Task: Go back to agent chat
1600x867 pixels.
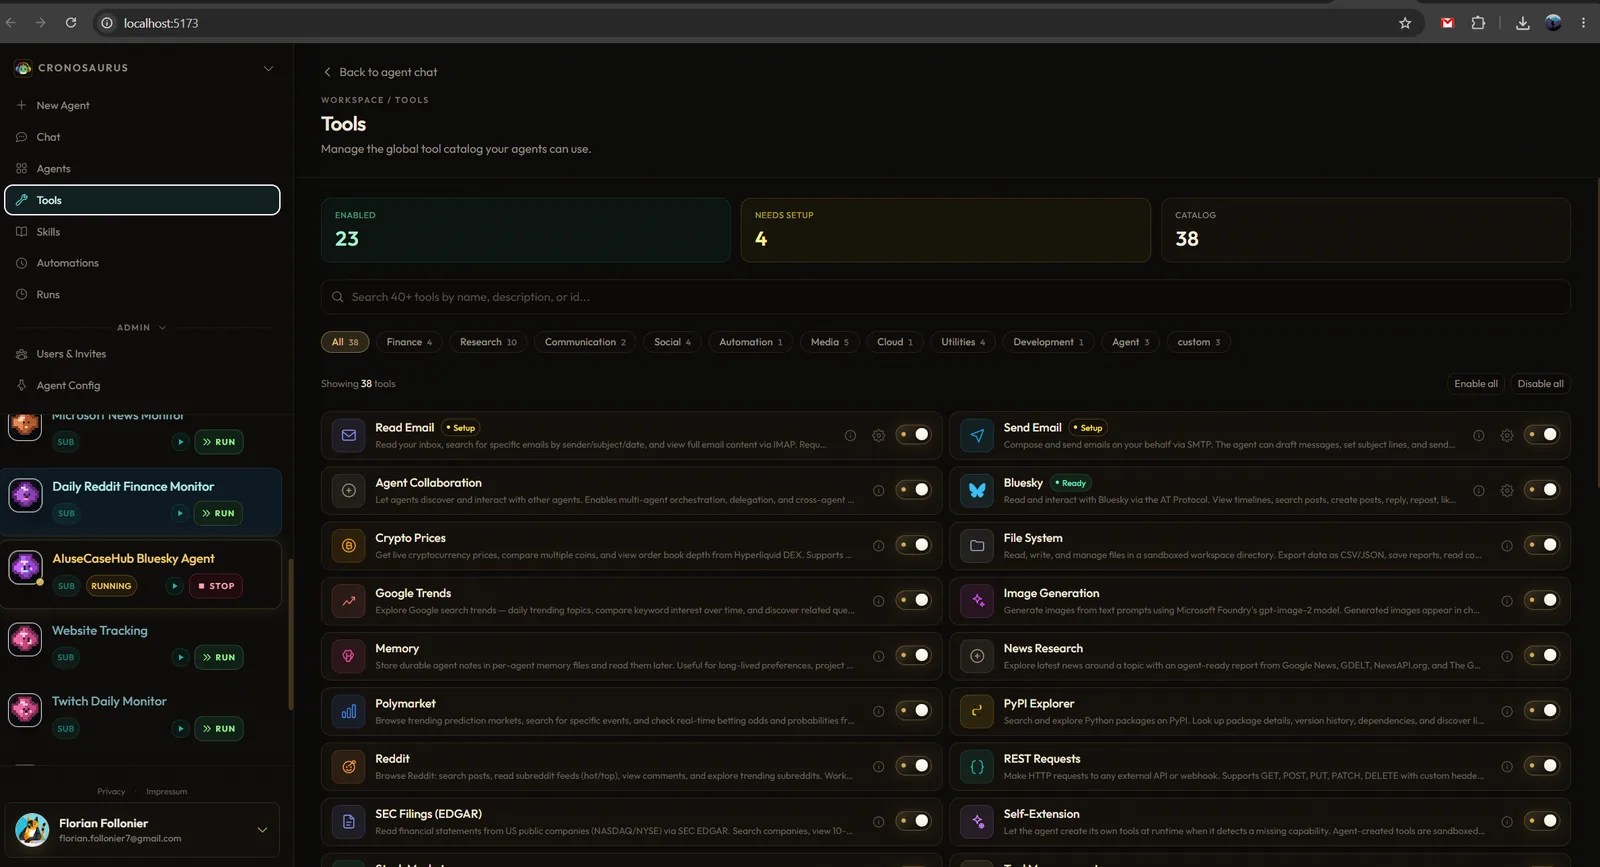Action: (380, 72)
